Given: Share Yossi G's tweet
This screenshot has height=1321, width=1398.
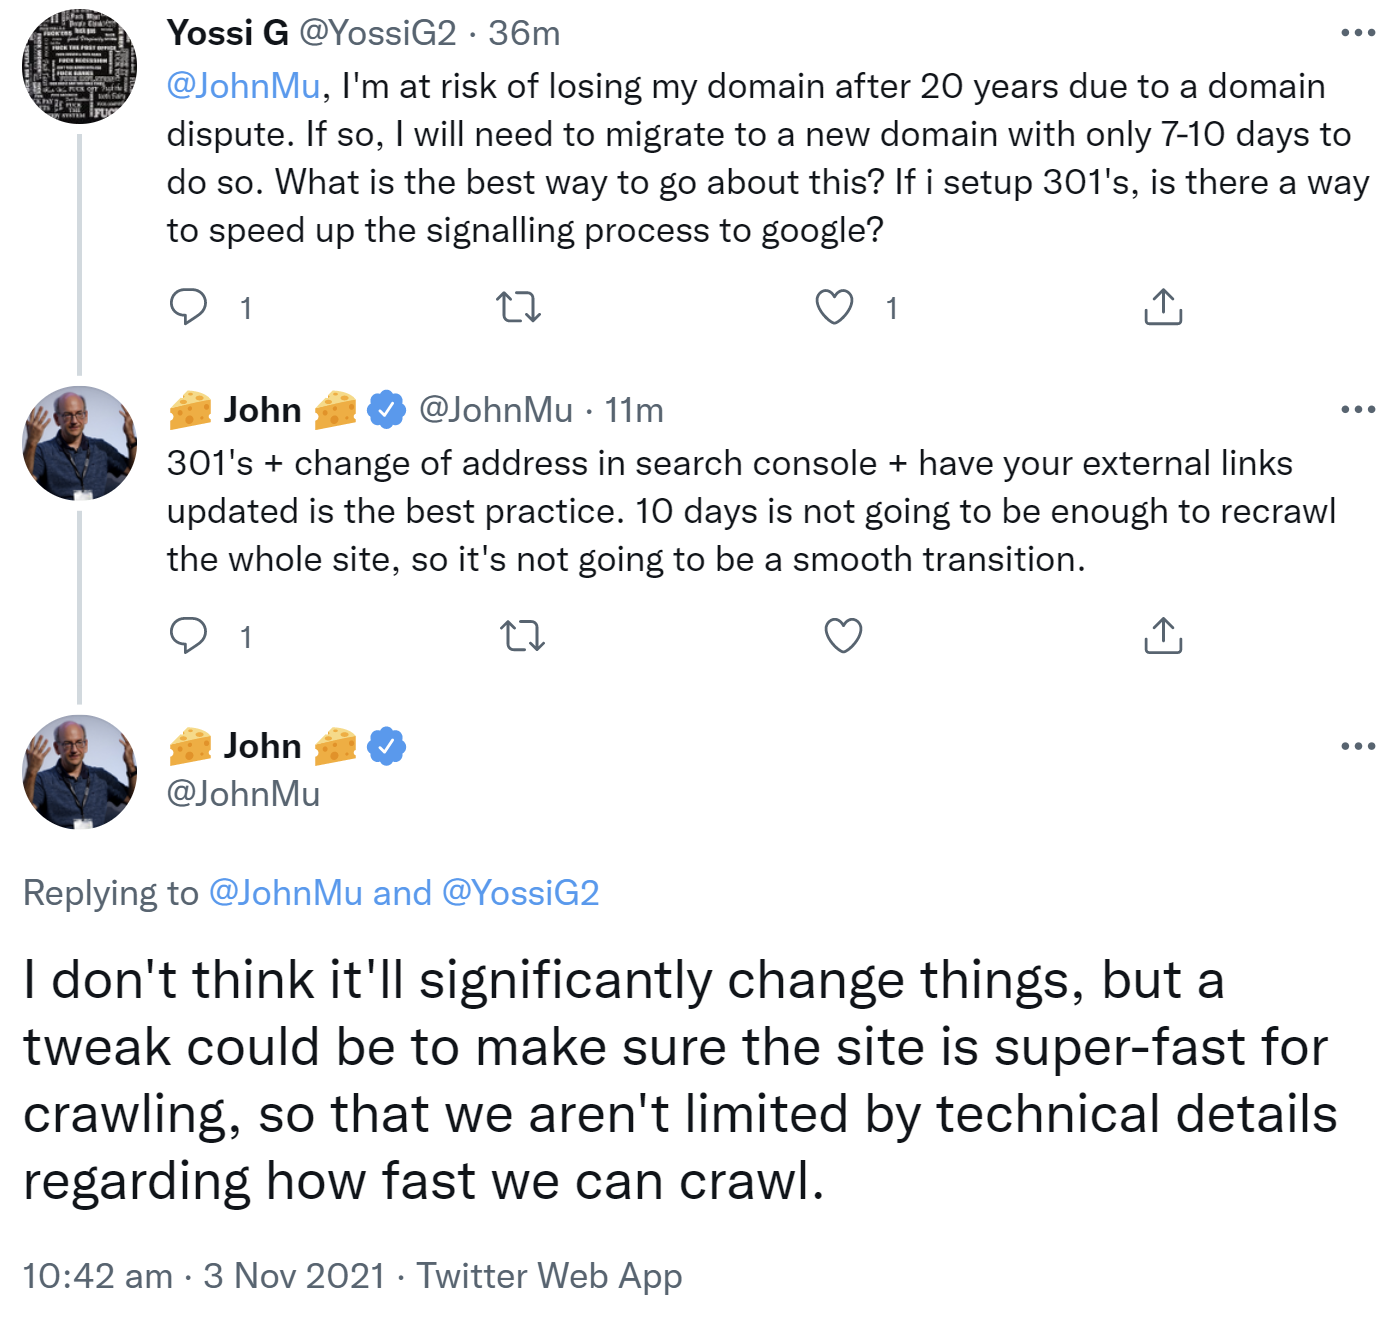Looking at the screenshot, I should point(1162,307).
